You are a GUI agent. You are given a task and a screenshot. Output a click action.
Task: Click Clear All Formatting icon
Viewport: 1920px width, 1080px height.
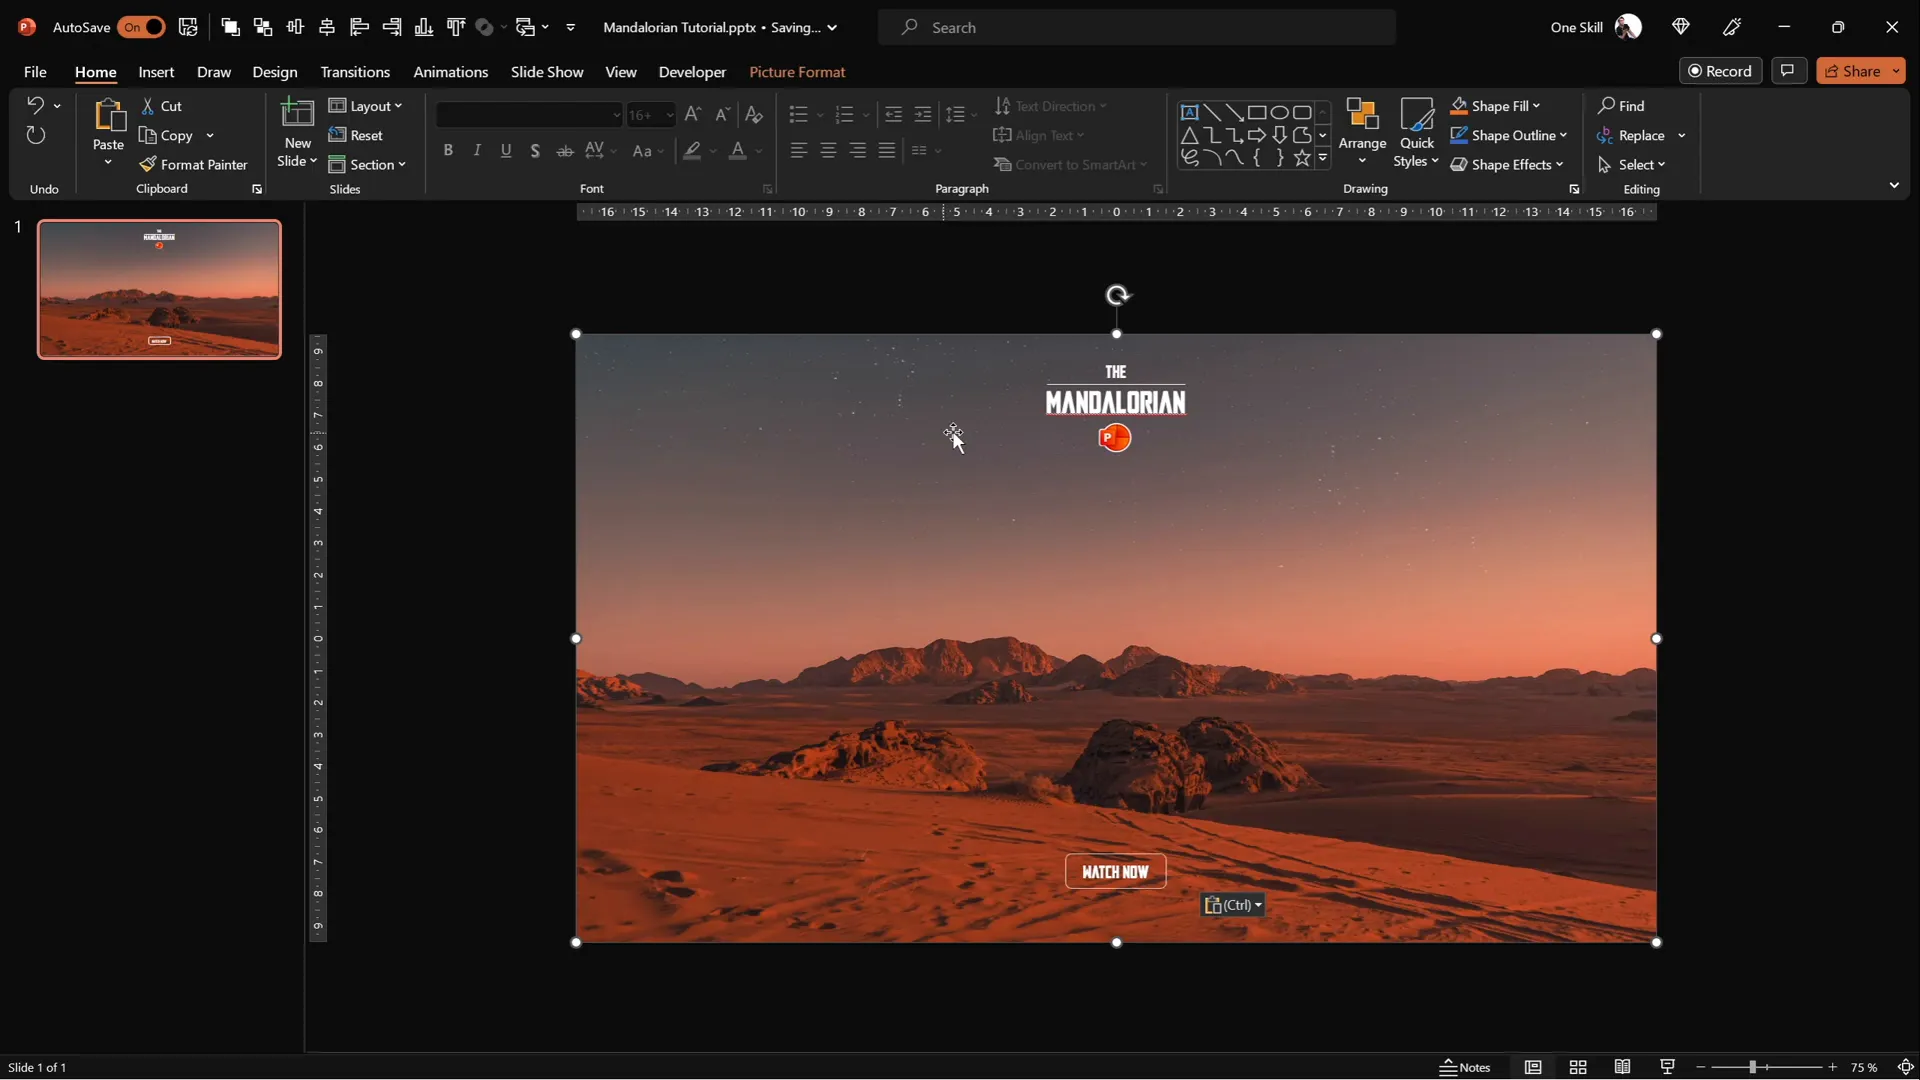tap(754, 115)
